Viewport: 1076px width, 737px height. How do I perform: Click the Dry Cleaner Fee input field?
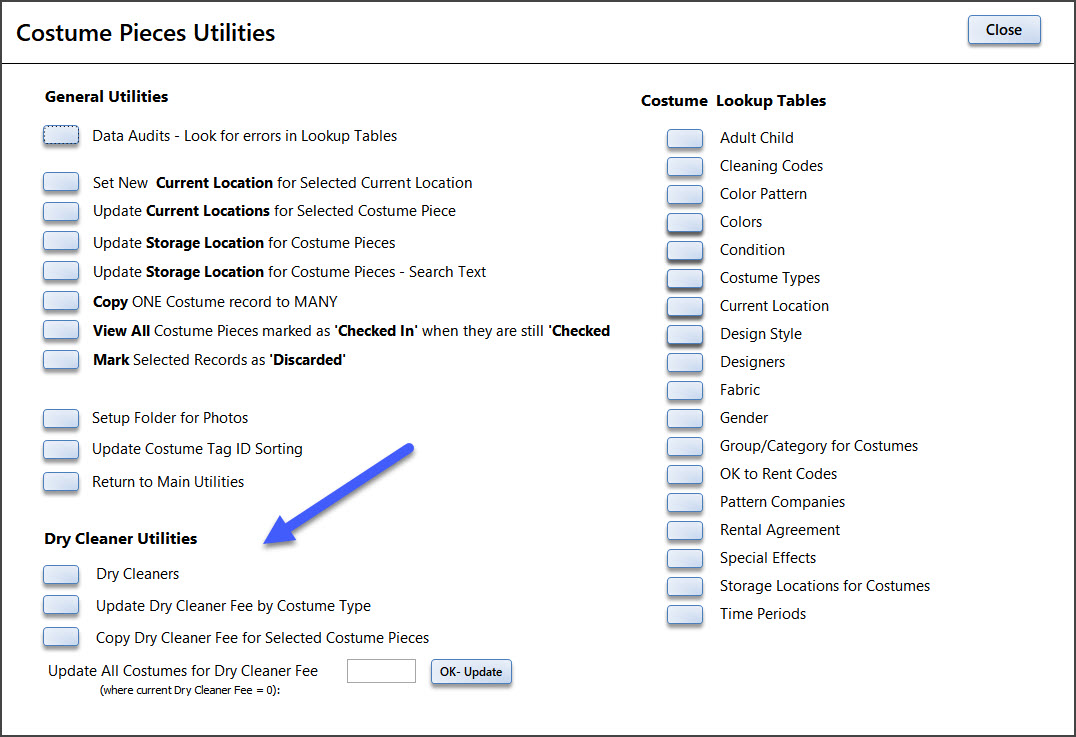click(381, 671)
